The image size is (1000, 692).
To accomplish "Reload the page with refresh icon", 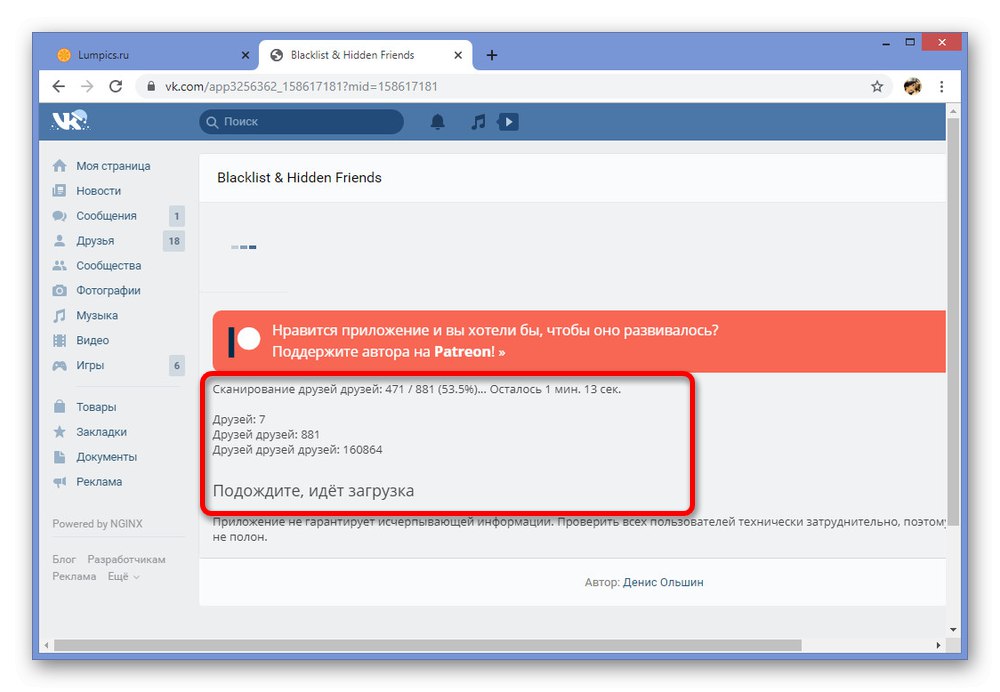I will pyautogui.click(x=115, y=86).
